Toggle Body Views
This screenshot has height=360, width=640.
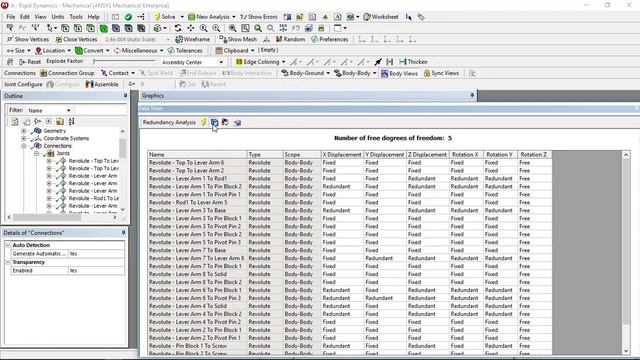399,73
